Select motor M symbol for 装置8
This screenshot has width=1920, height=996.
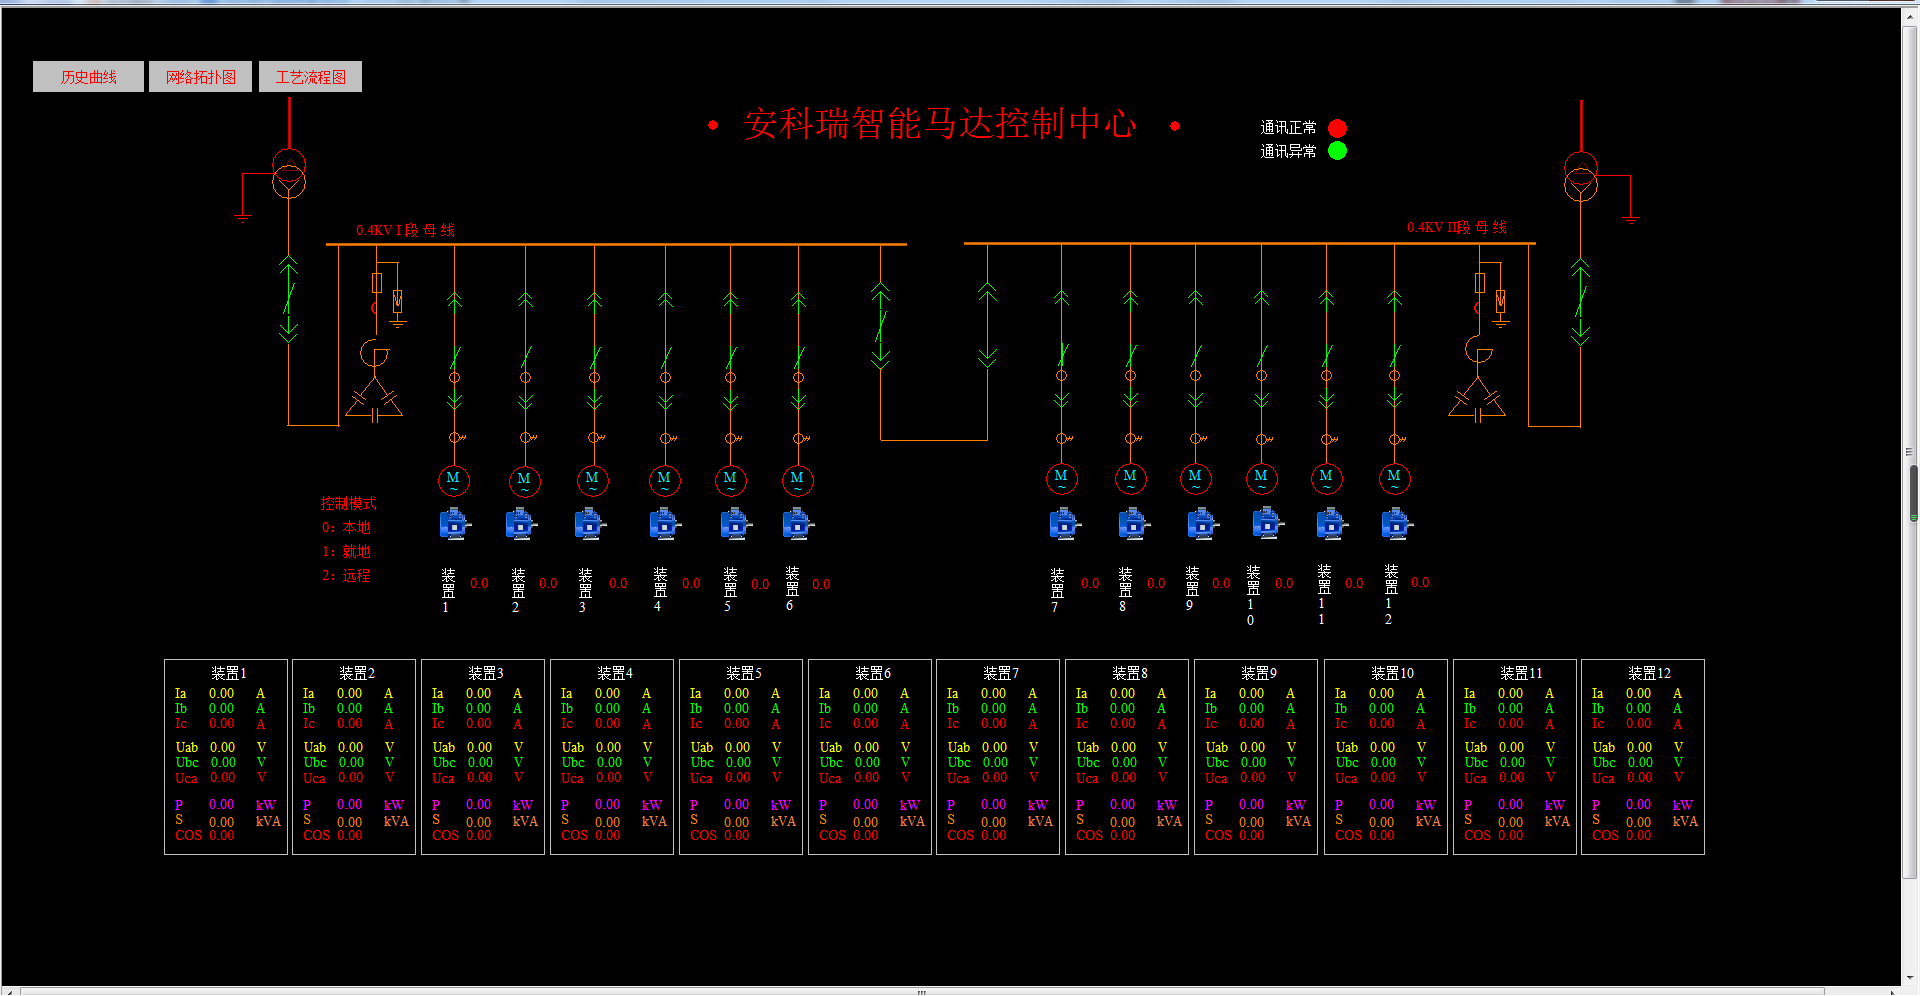(1131, 478)
